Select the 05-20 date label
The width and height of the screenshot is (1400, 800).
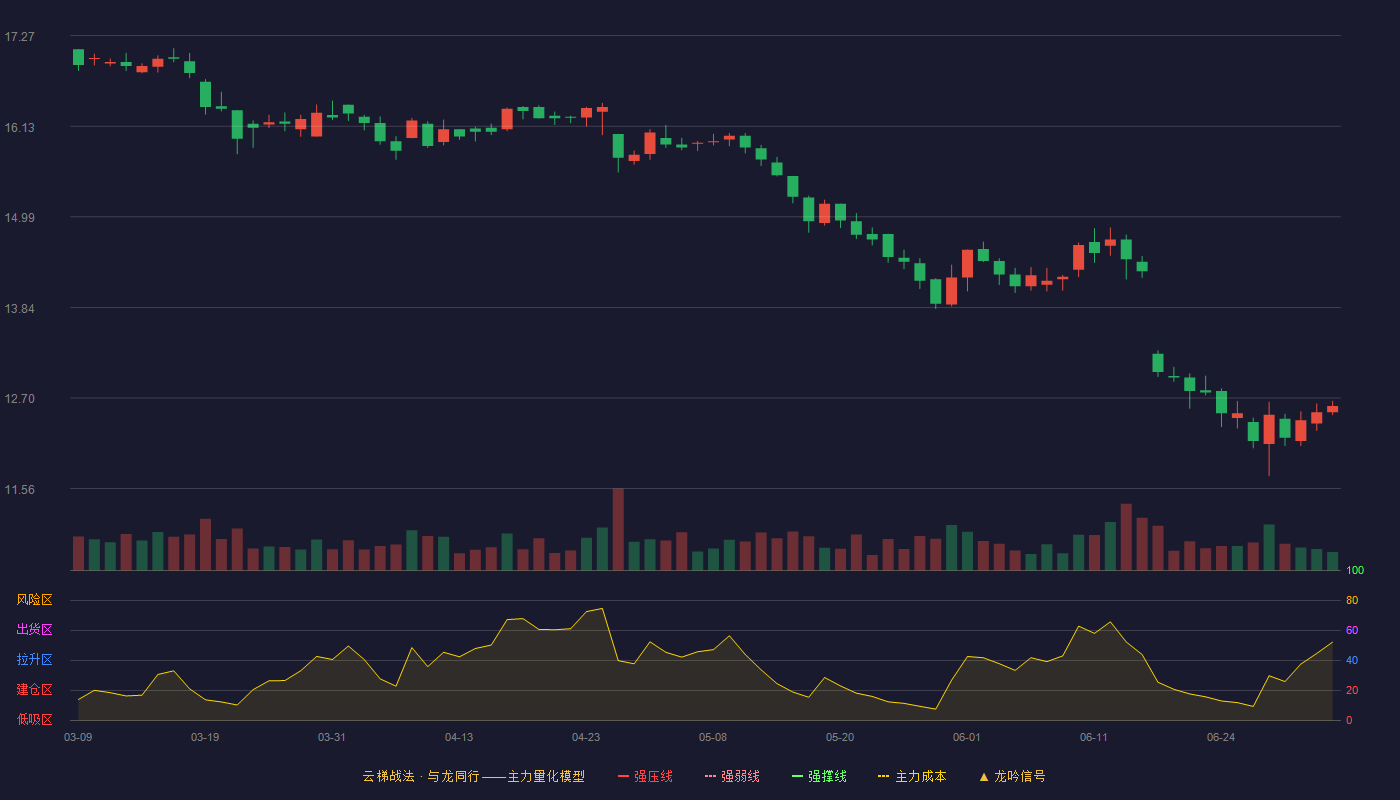(840, 737)
